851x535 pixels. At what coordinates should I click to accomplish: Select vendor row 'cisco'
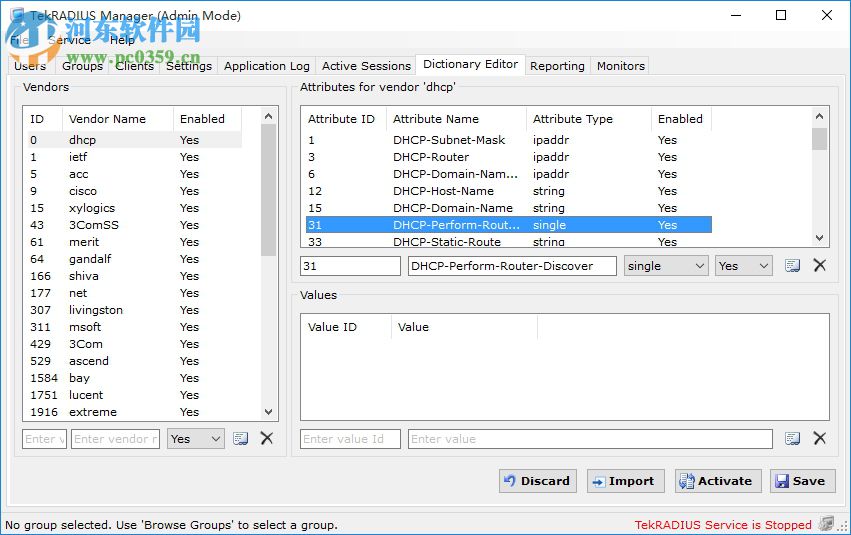tap(135, 191)
